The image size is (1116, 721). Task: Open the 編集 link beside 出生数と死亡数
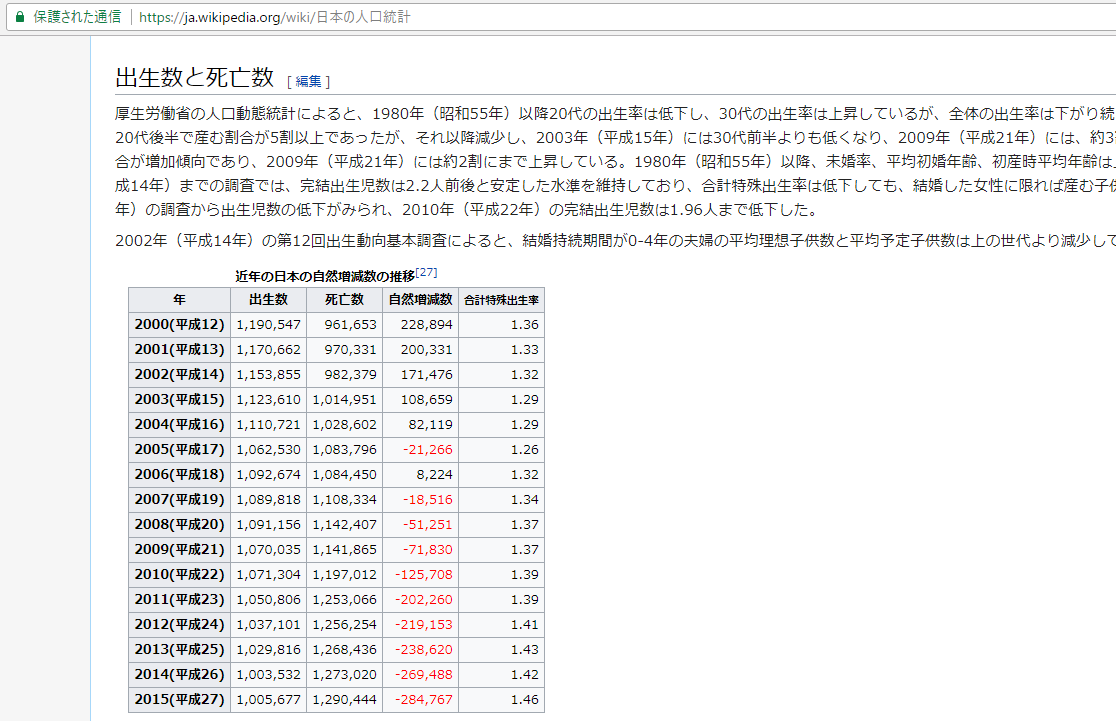tap(308, 81)
